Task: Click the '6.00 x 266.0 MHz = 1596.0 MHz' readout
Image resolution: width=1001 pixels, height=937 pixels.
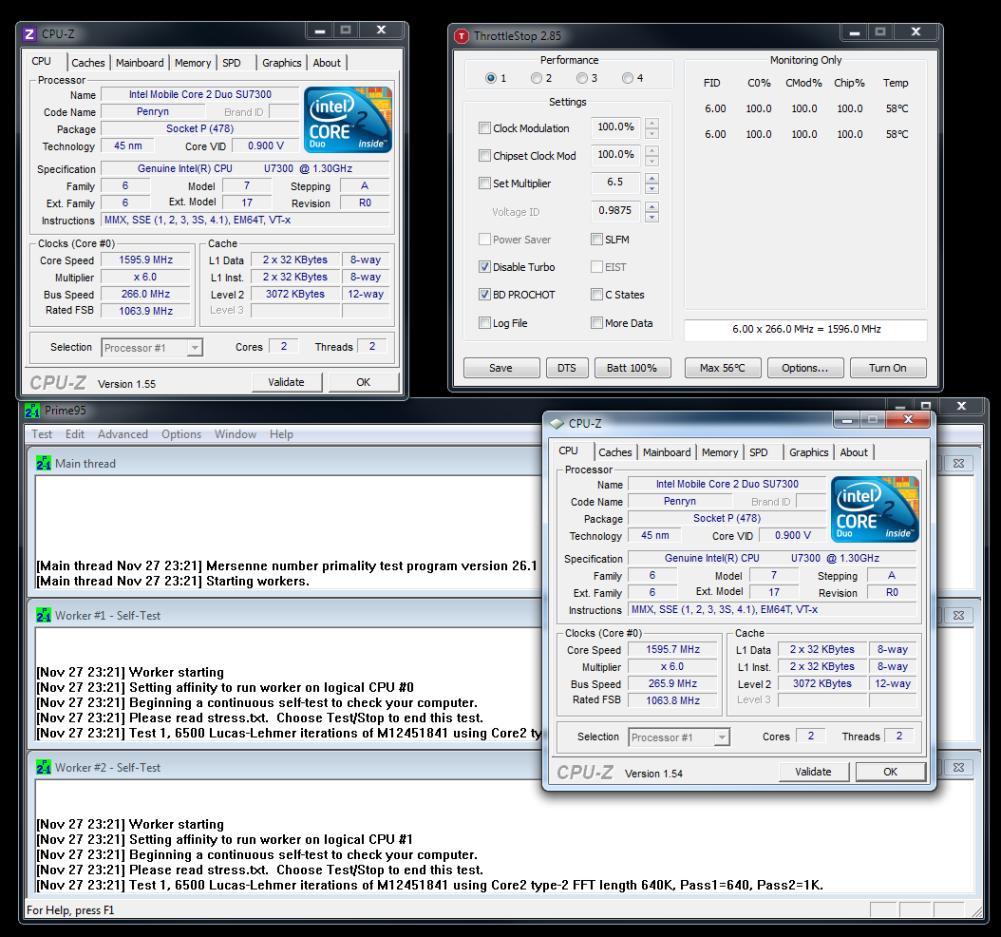Action: tap(806, 329)
